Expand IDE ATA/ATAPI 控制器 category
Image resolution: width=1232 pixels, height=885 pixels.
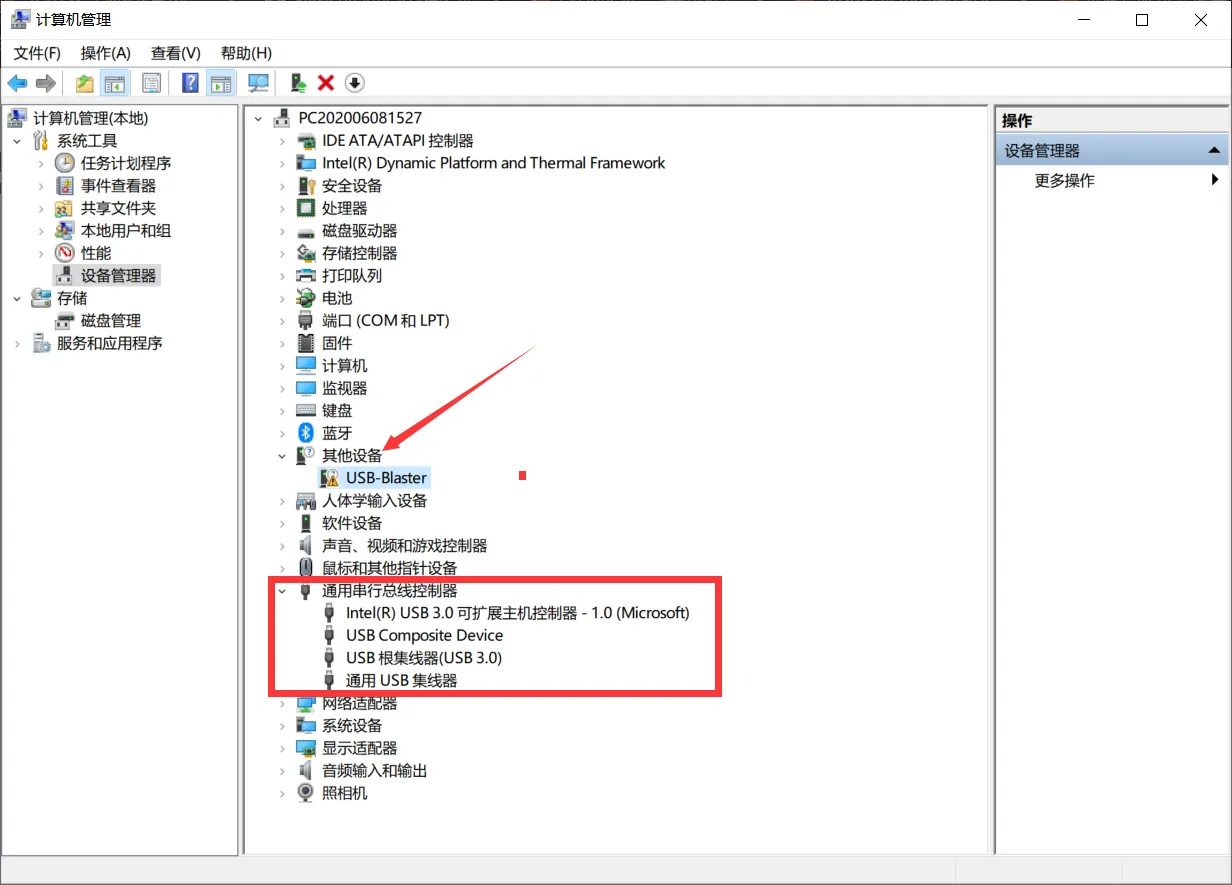click(283, 141)
